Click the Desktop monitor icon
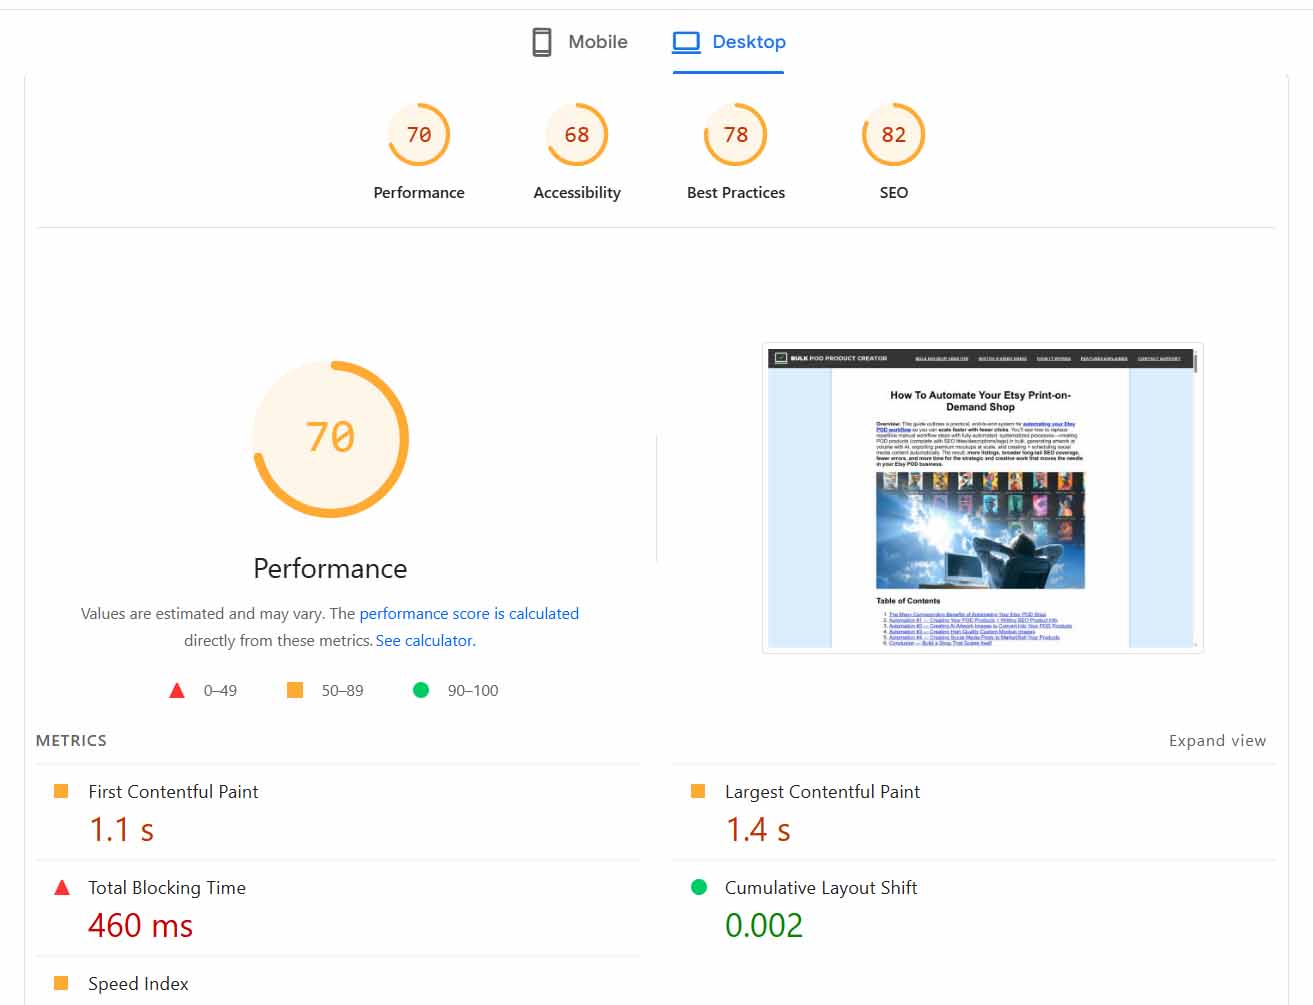The image size is (1313, 1005). tap(686, 42)
